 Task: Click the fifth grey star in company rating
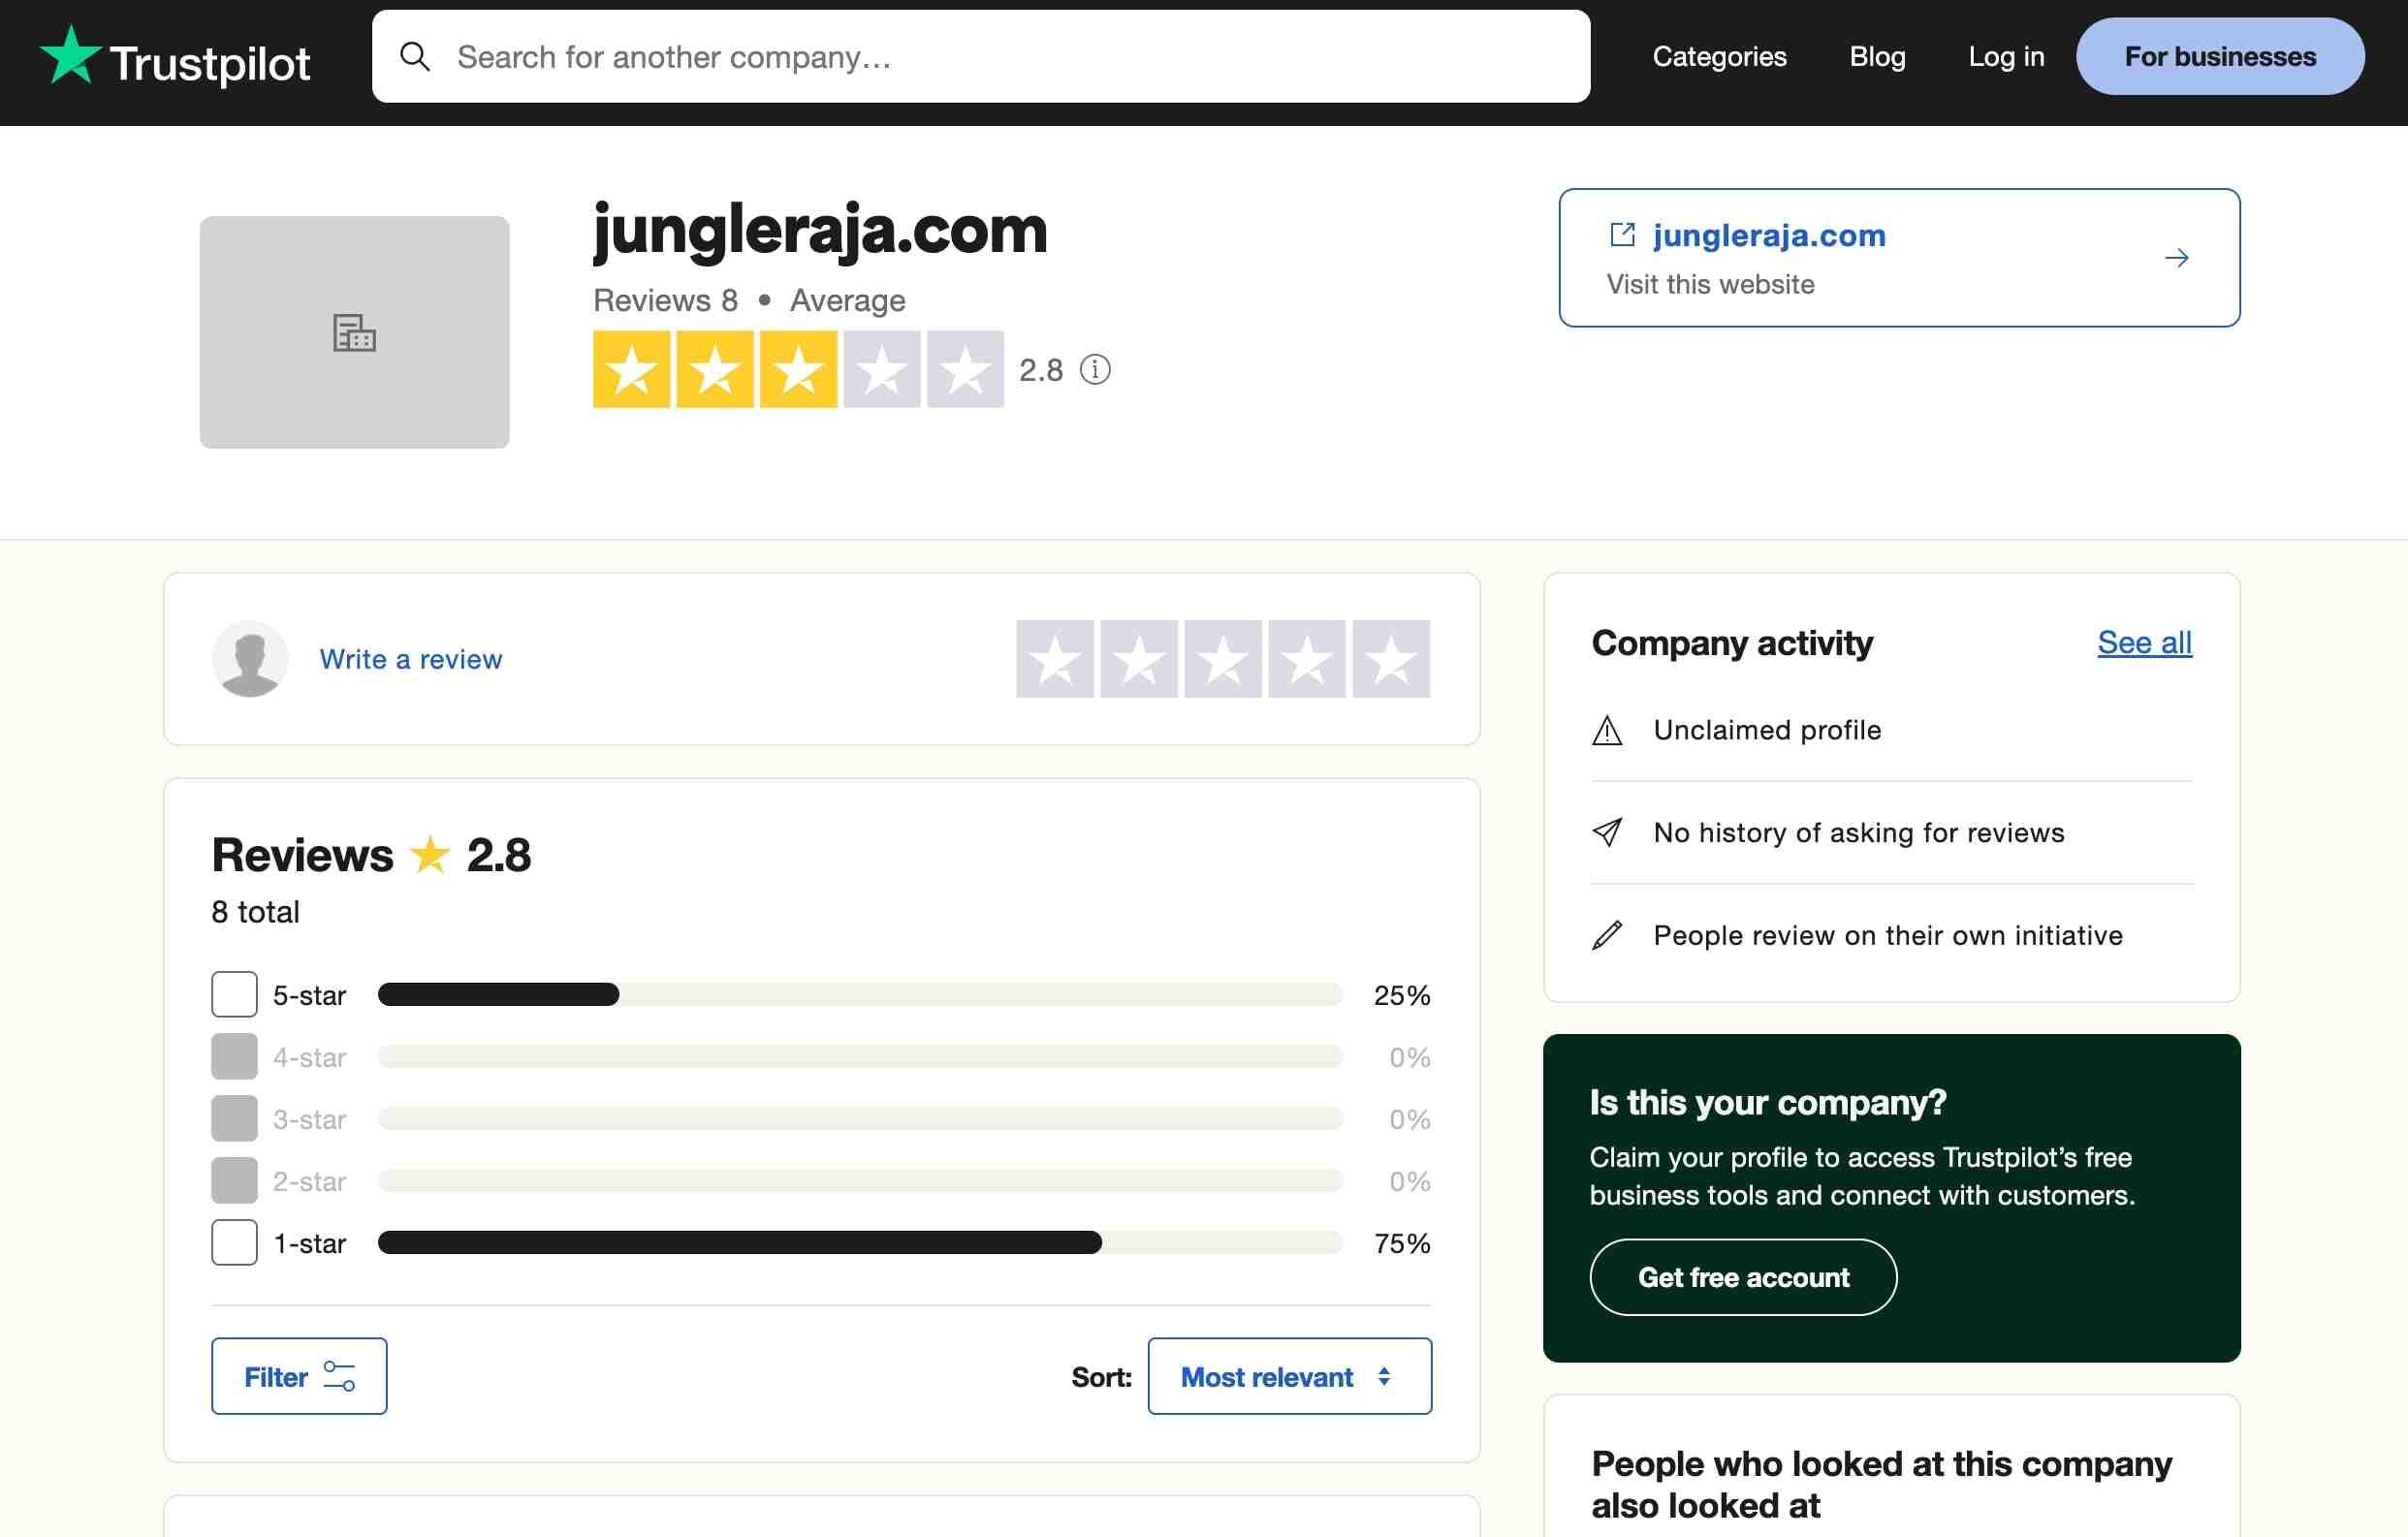point(965,370)
